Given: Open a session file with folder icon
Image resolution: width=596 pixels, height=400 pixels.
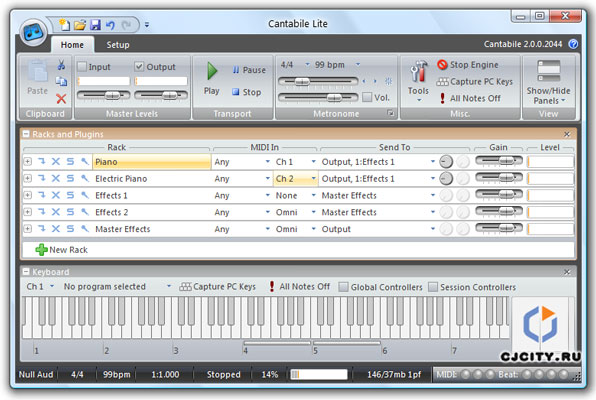Looking at the screenshot, I should click(x=80, y=25).
